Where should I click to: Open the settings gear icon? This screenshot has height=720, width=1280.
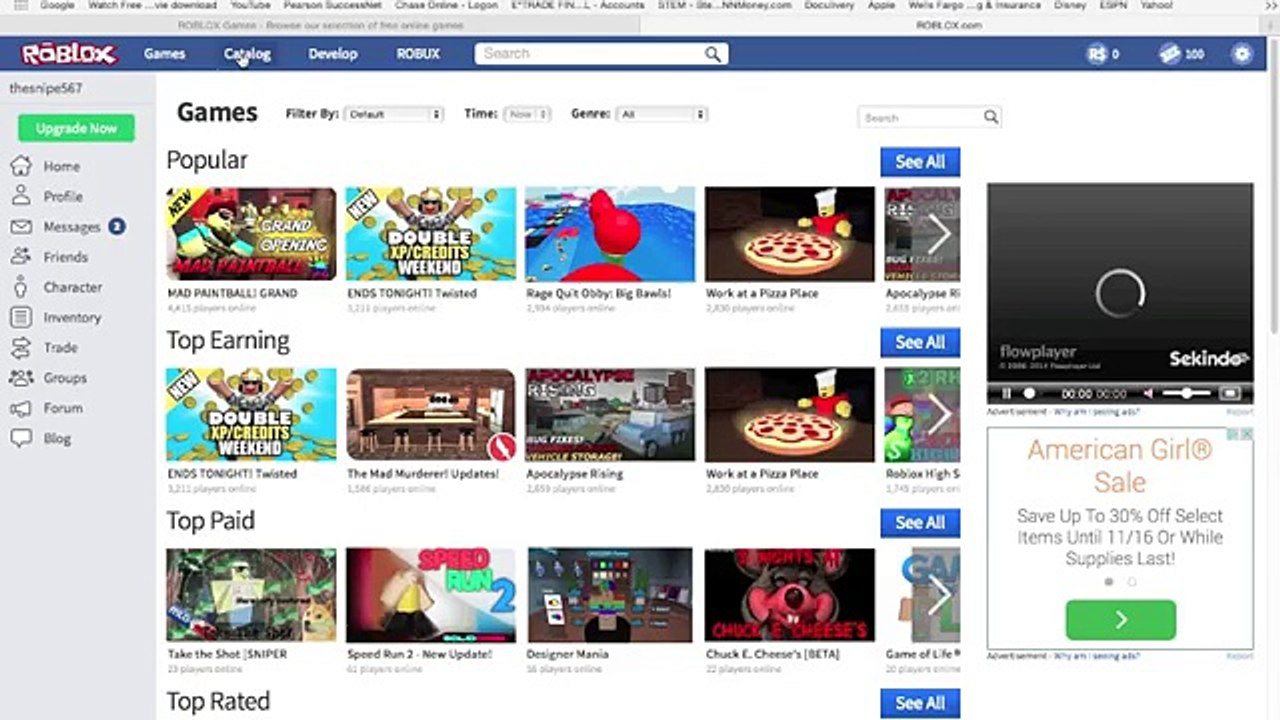(x=1242, y=54)
